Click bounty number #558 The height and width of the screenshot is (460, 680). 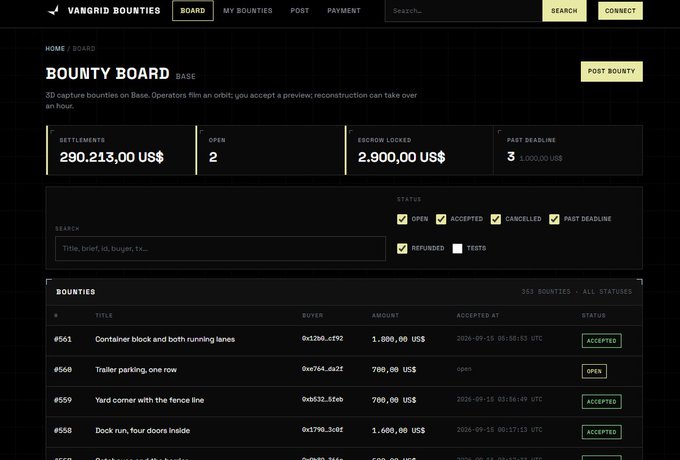click(63, 430)
